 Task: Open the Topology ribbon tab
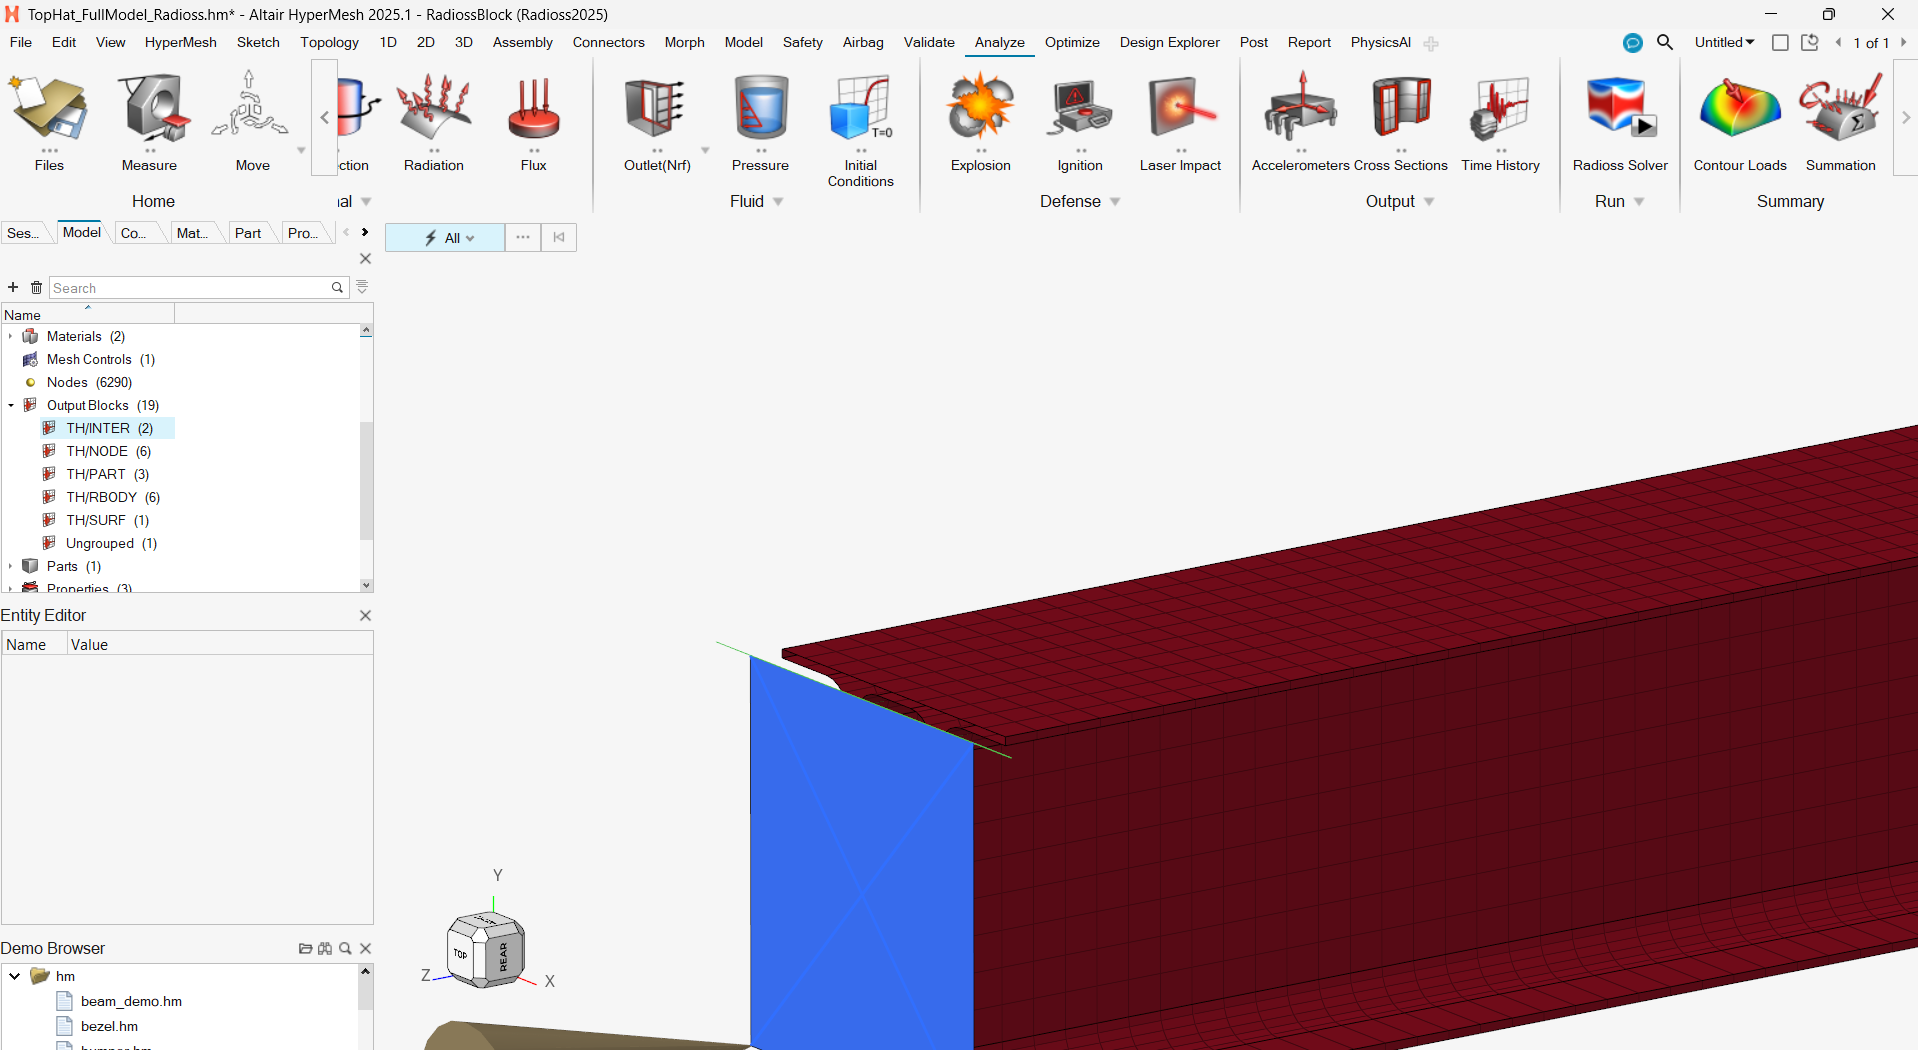(x=329, y=42)
